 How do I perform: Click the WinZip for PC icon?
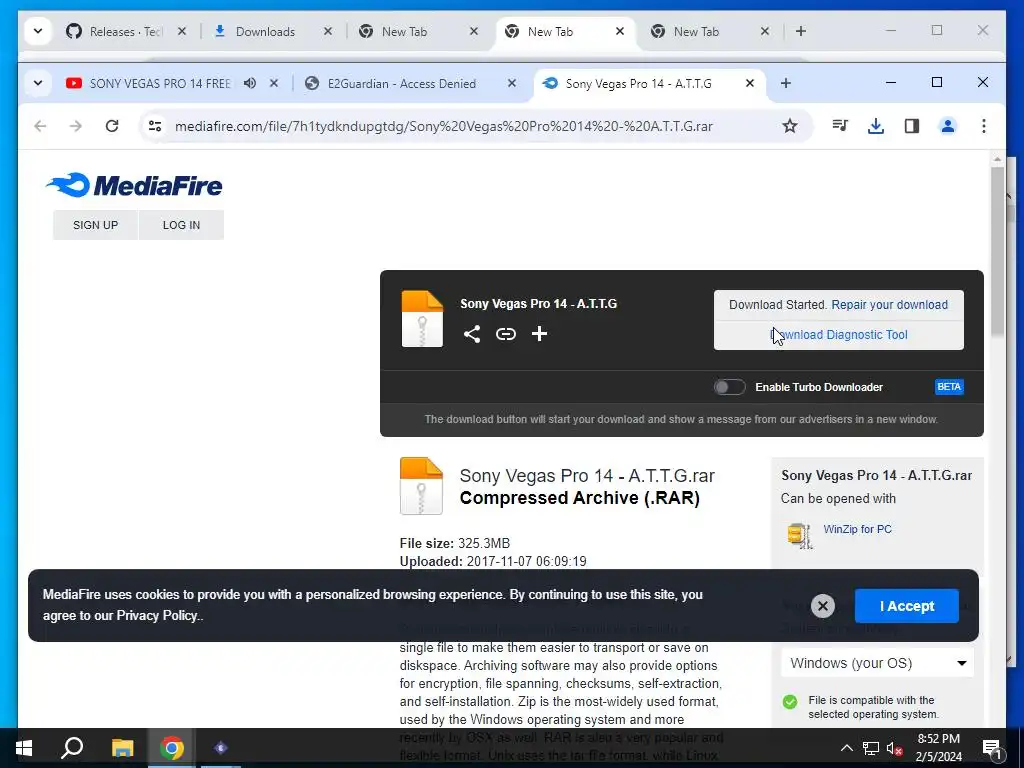tap(799, 536)
